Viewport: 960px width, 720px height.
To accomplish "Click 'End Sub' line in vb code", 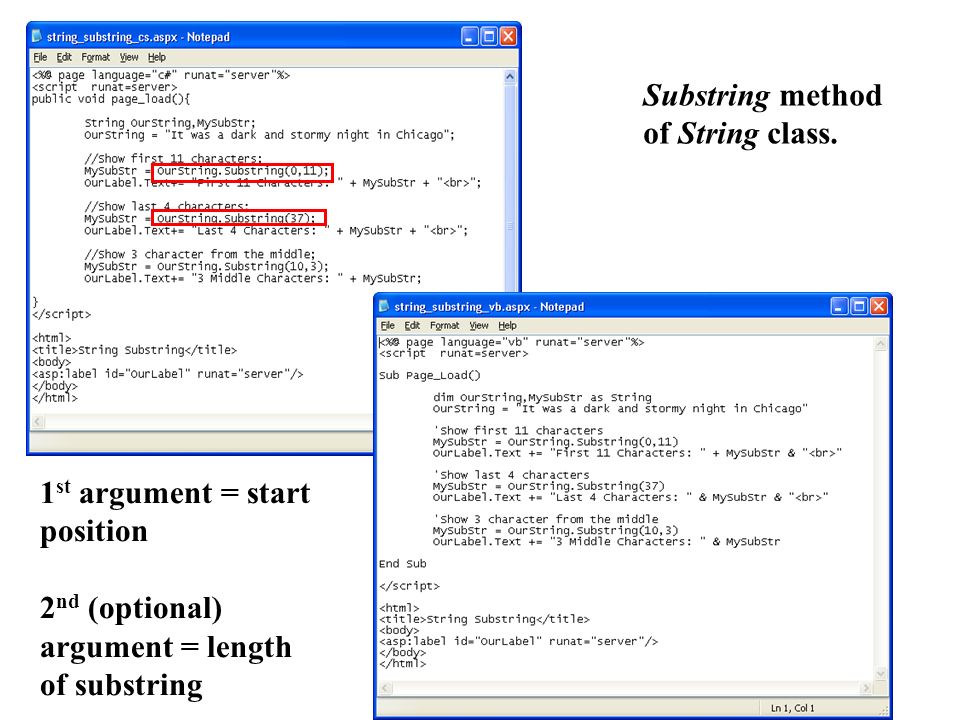I will point(402,564).
